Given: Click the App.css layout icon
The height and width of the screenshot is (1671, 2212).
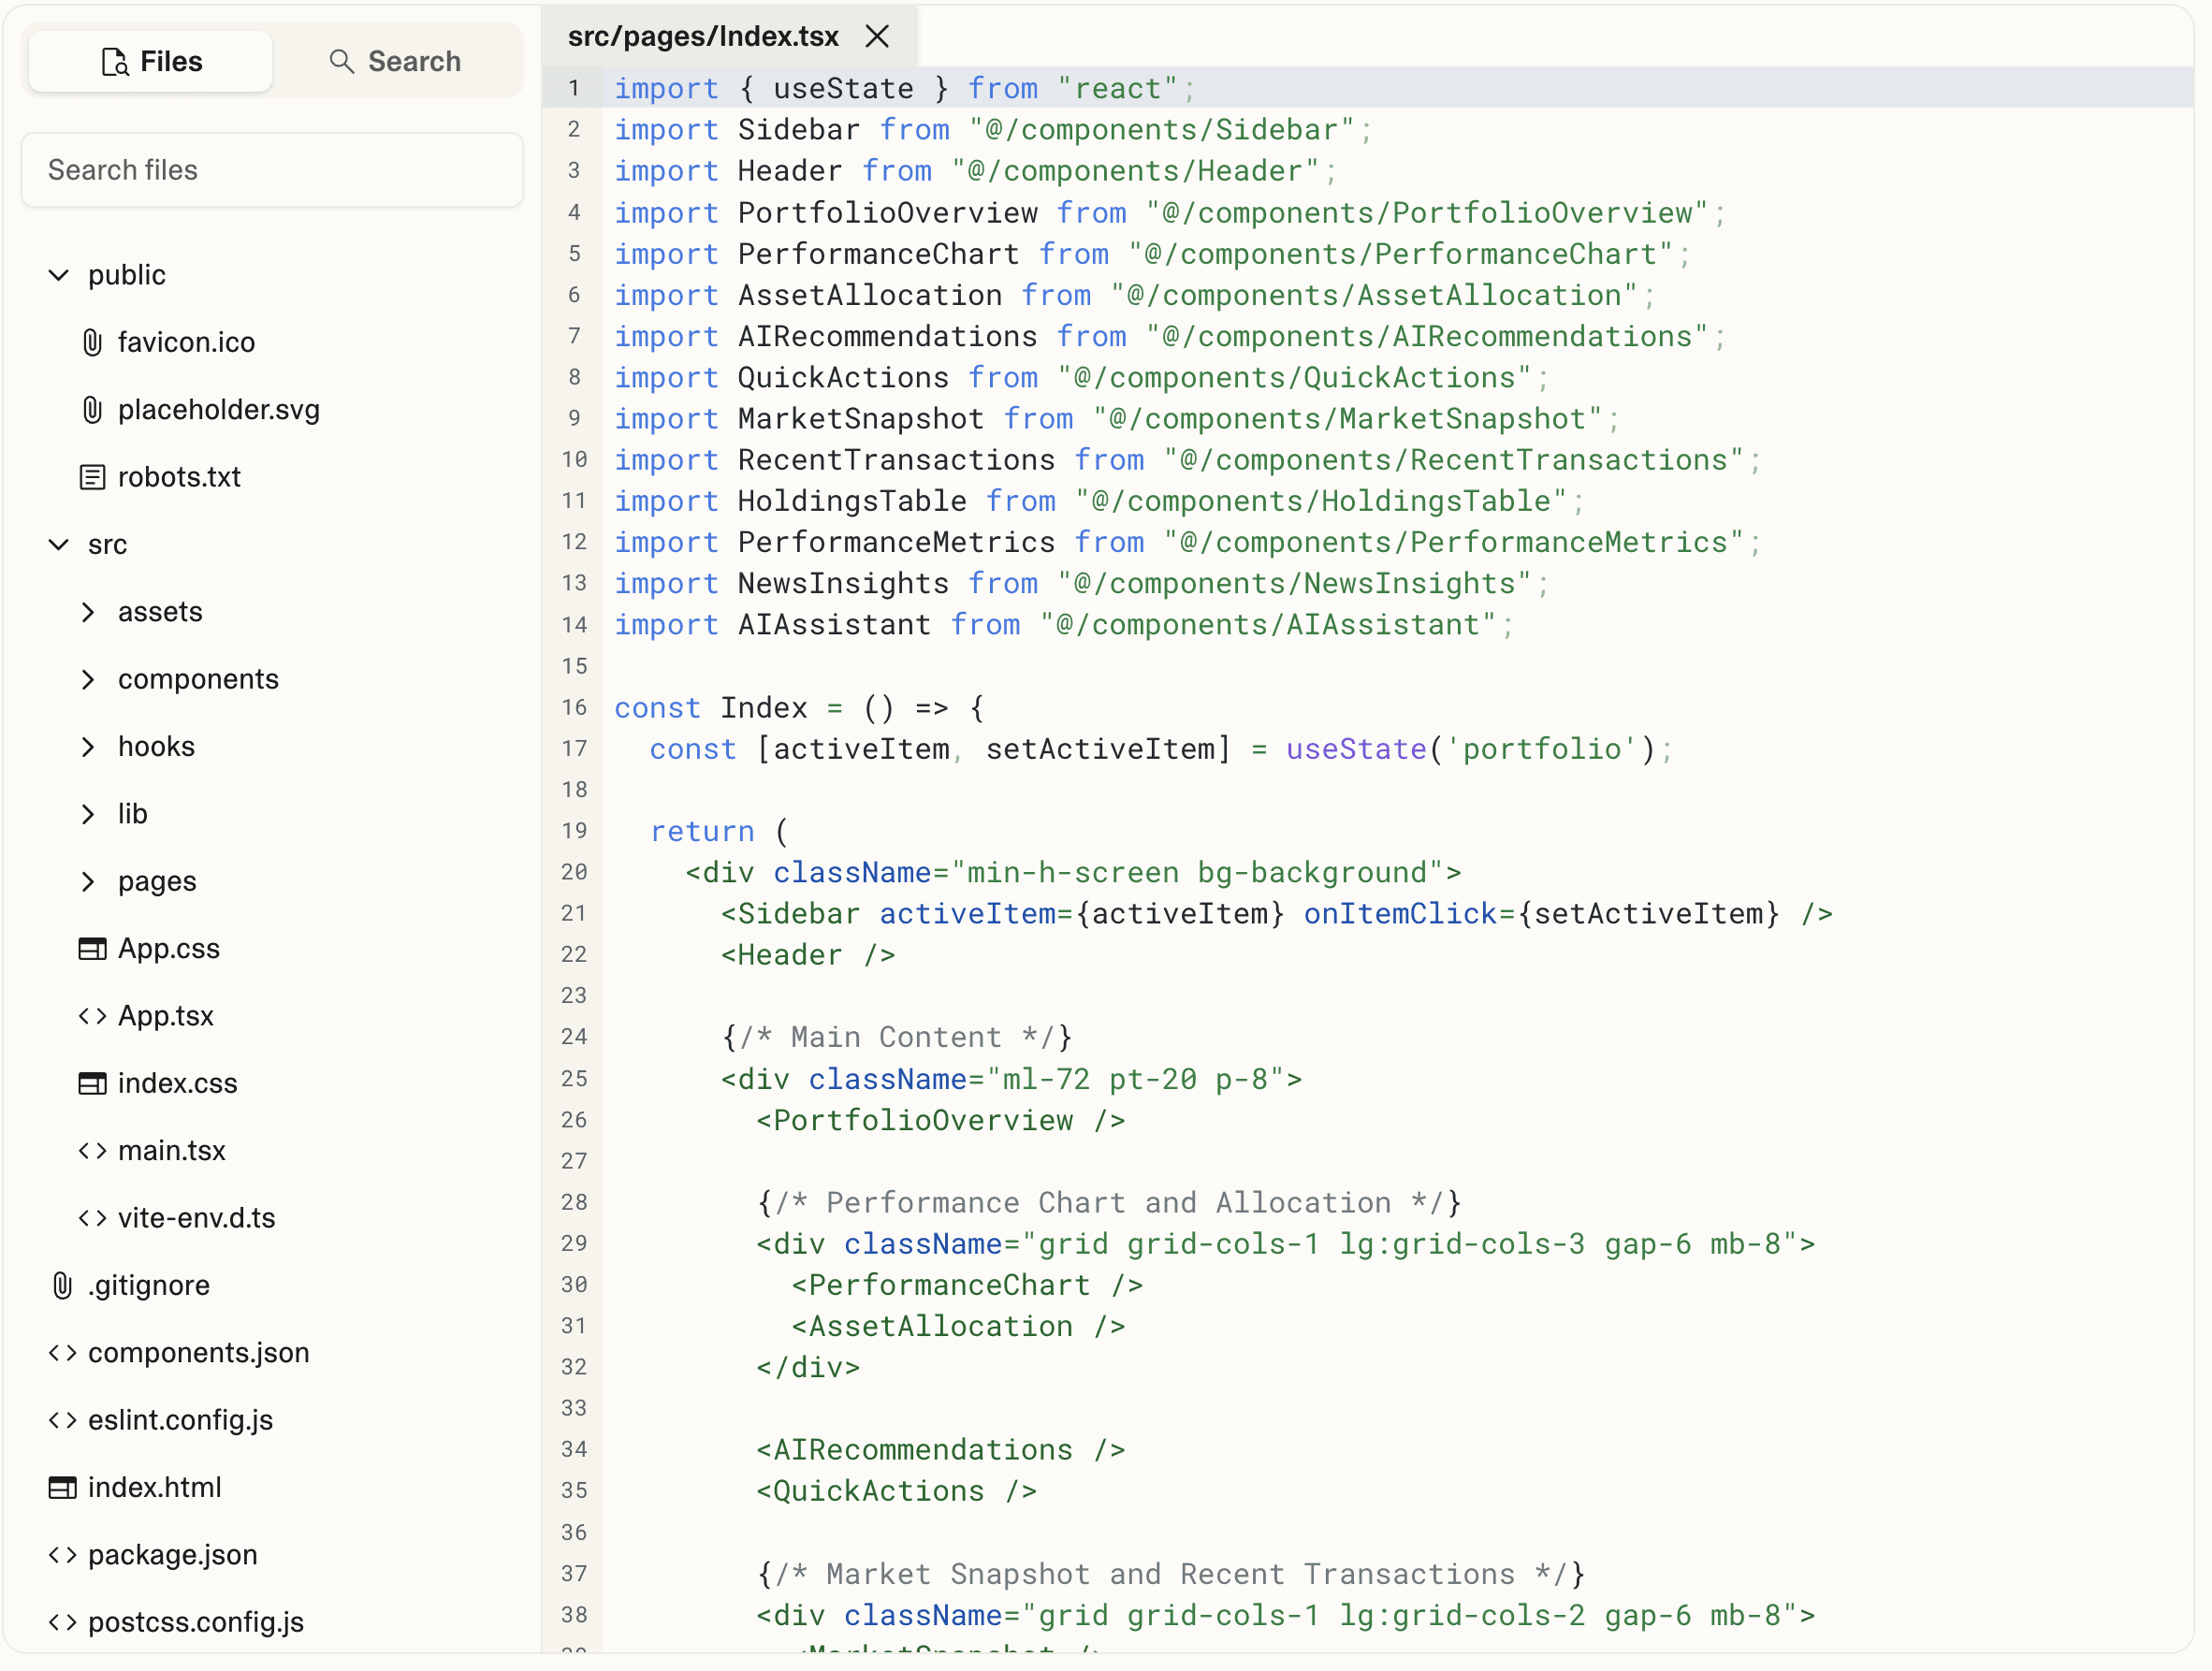Looking at the screenshot, I should [92, 949].
